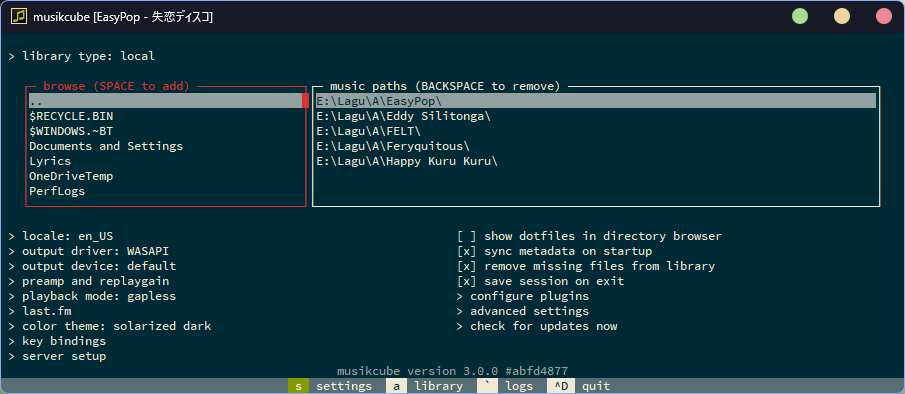Enable show dotfiles in directory browser
905x394 pixels.
589,236
